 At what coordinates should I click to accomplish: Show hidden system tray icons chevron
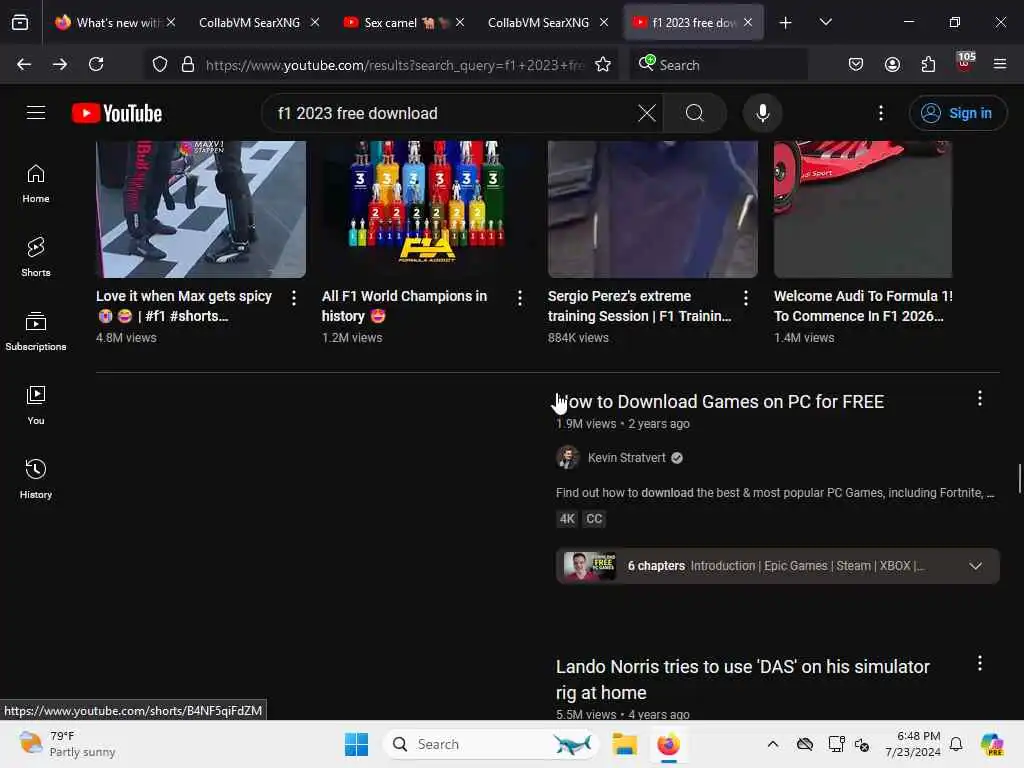click(x=773, y=744)
